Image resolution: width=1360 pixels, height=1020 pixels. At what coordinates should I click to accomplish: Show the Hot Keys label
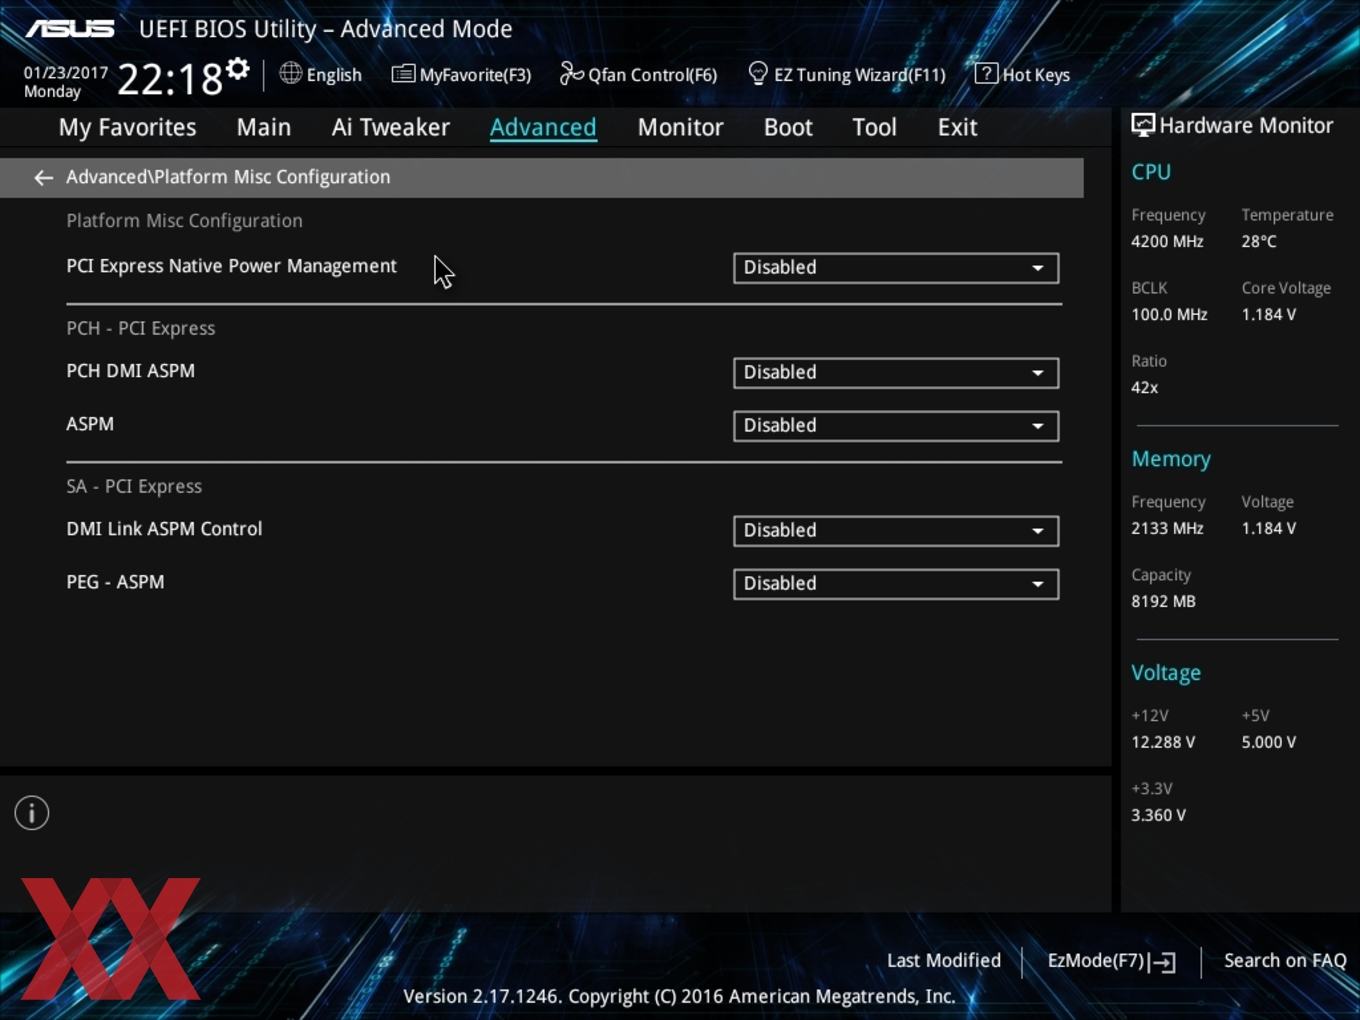coord(1036,75)
